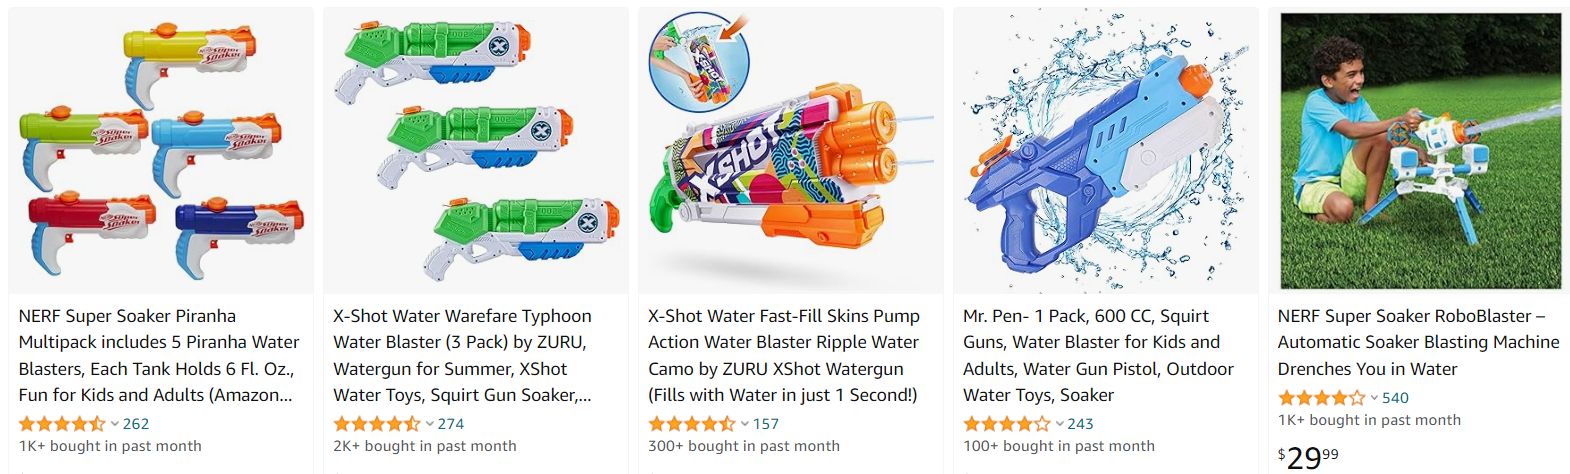Click the $29.99 price of the RoboBlaster
The height and width of the screenshot is (474, 1570).
coord(1308,458)
